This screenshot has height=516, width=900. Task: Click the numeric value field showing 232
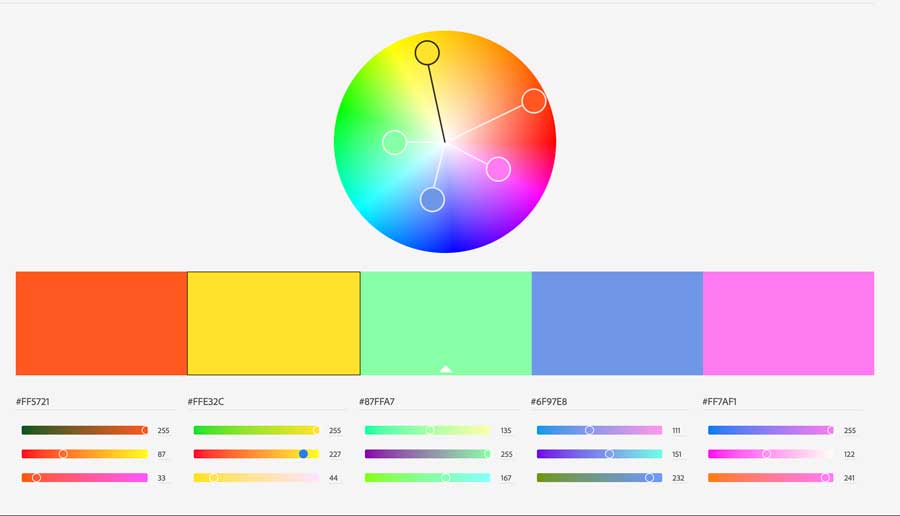678,478
